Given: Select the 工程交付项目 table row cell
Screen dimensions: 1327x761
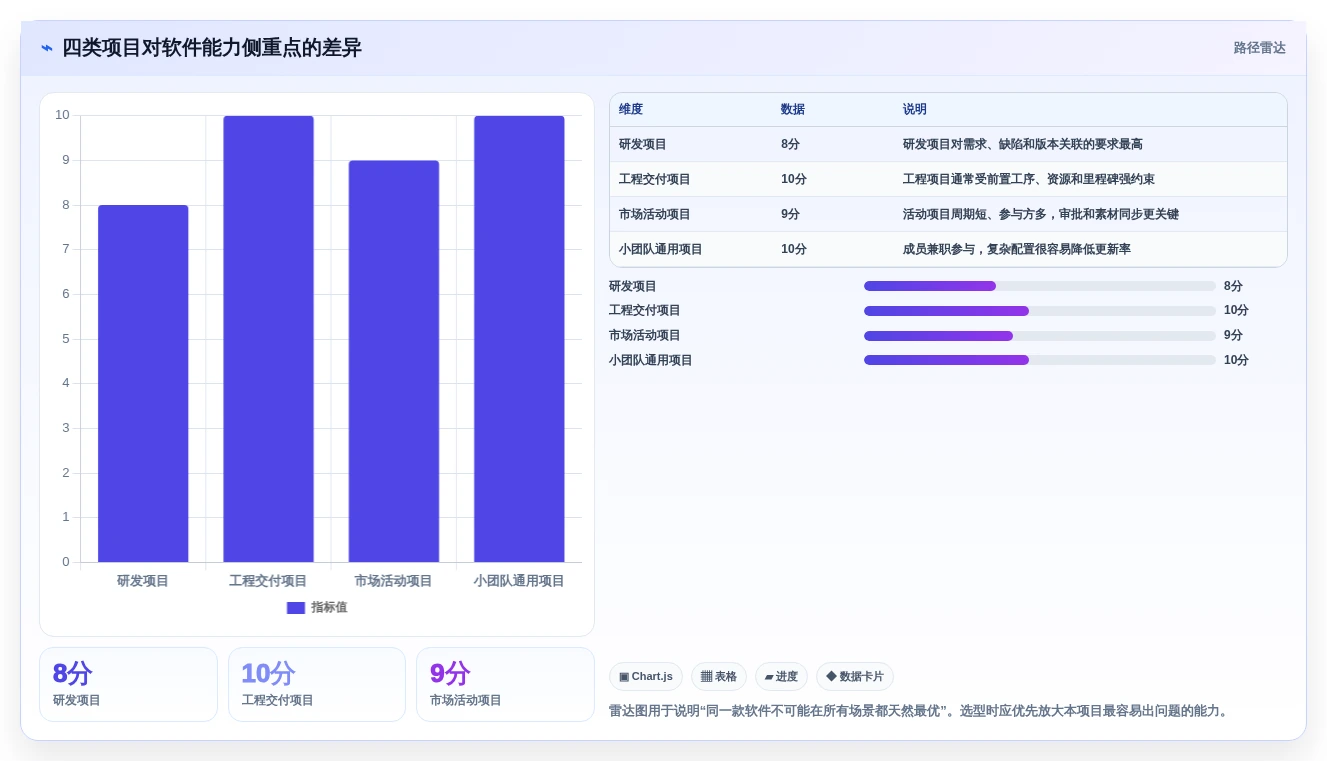Looking at the screenshot, I should [x=655, y=179].
